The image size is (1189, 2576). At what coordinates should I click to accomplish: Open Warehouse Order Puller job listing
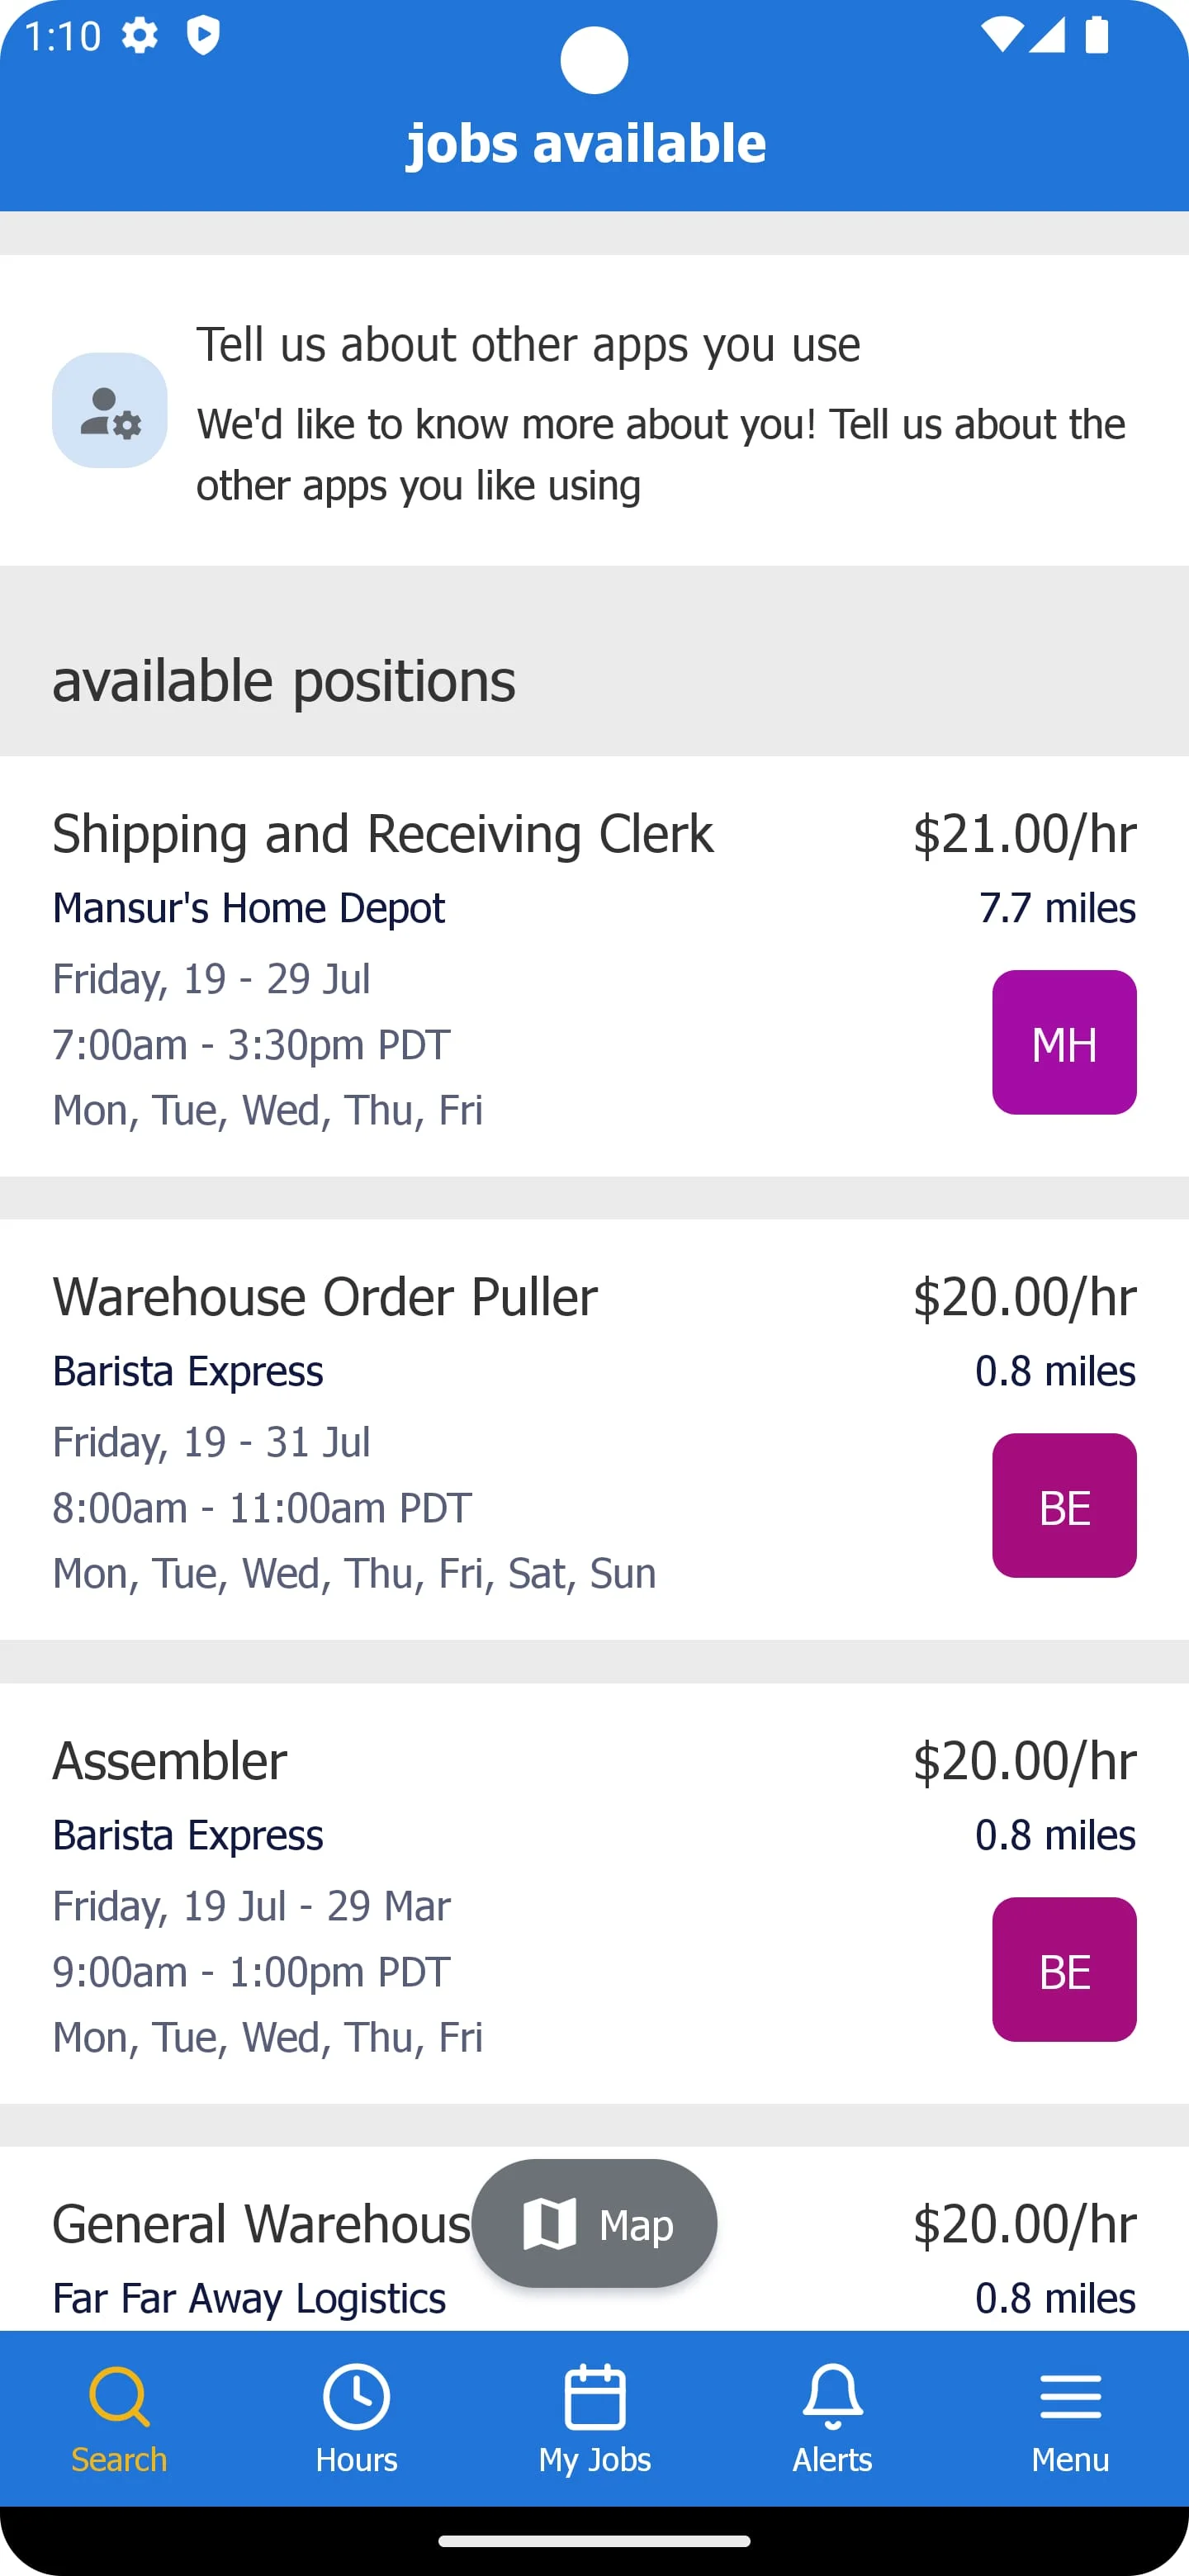click(325, 1296)
